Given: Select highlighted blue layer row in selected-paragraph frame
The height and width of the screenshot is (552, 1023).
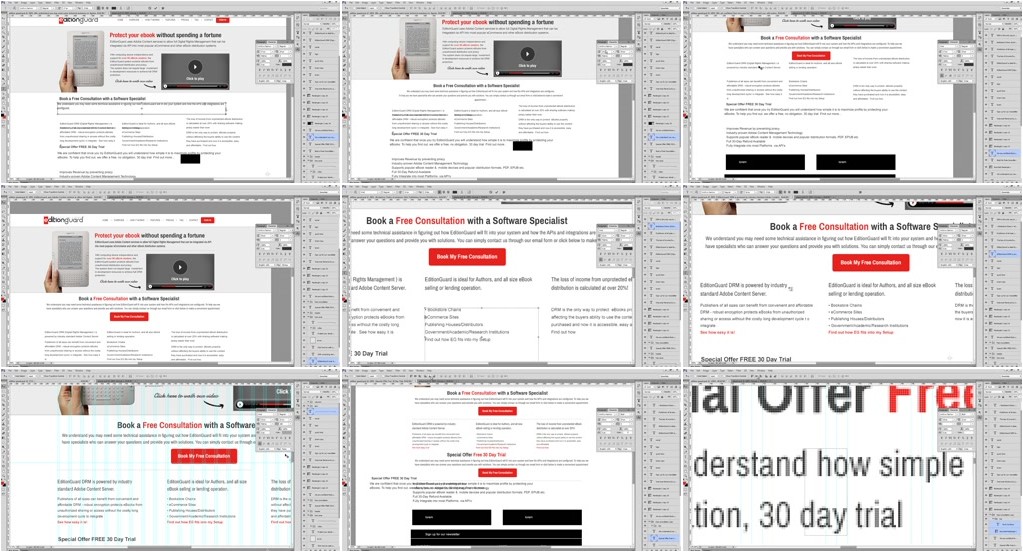Looking at the screenshot, I should (x=322, y=138).
